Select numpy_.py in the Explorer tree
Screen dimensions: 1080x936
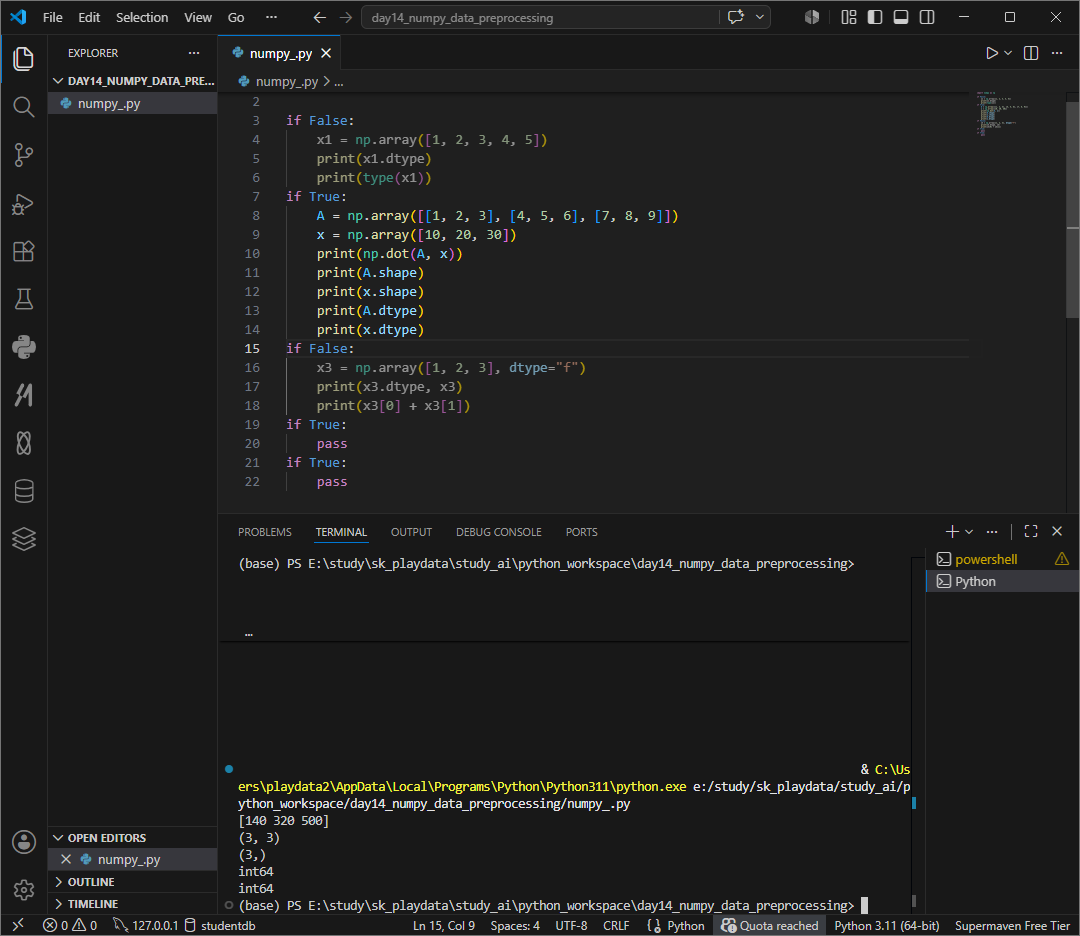pos(133,103)
